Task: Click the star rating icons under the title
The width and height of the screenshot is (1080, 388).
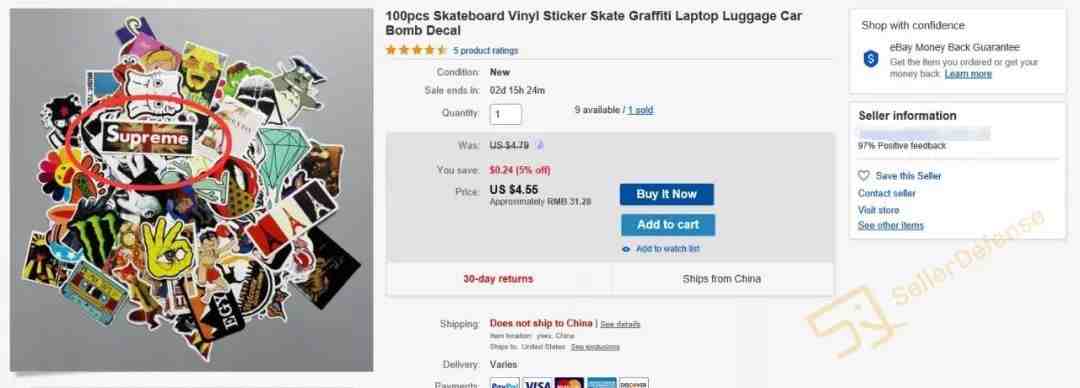Action: click(x=416, y=50)
